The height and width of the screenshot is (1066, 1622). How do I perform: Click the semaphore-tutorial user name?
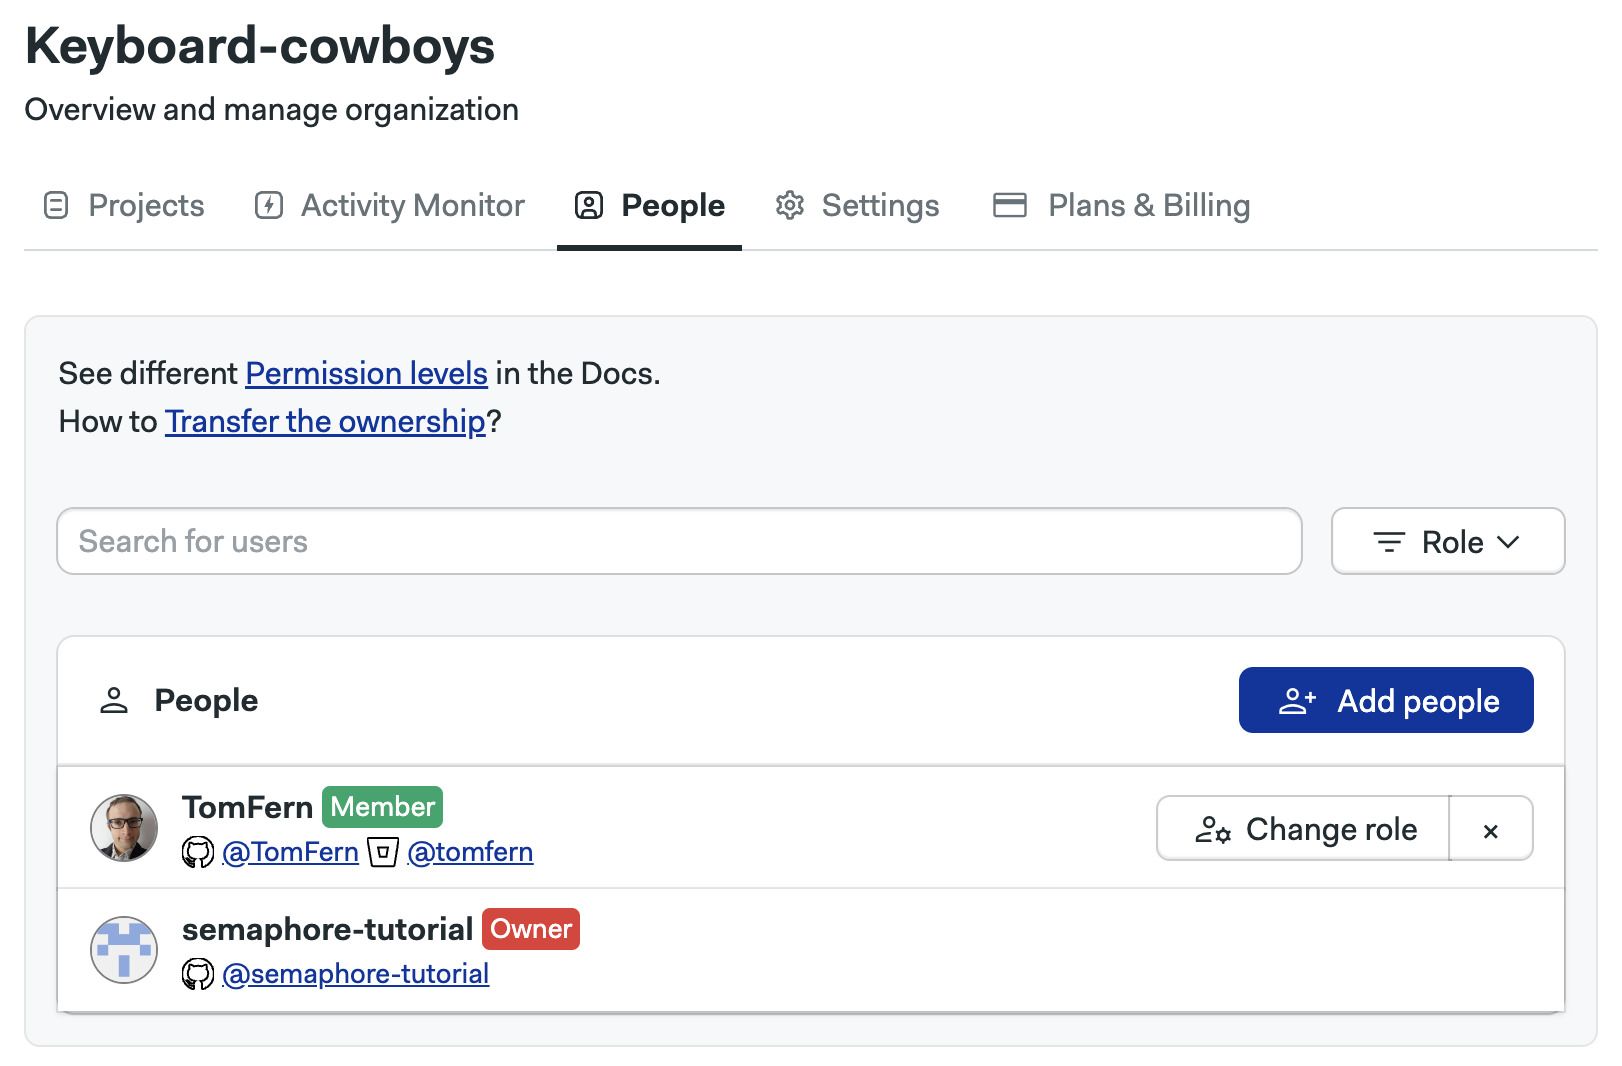tap(327, 929)
